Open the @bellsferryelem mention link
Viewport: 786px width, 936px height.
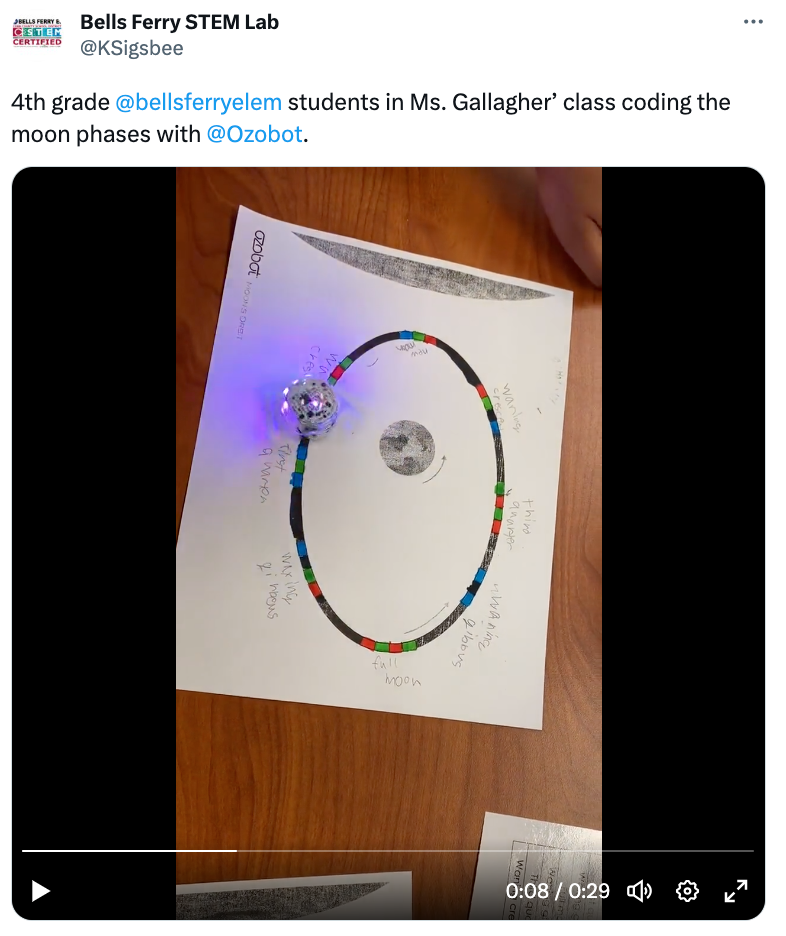click(x=198, y=102)
